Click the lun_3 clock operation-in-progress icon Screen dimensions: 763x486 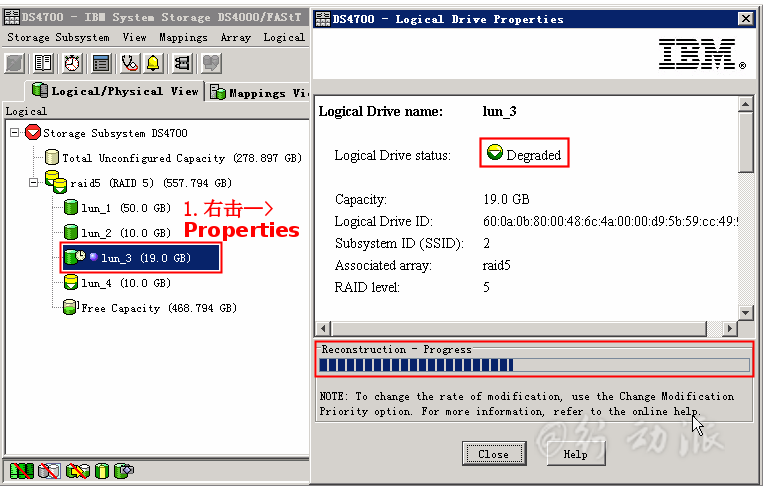tap(75, 257)
